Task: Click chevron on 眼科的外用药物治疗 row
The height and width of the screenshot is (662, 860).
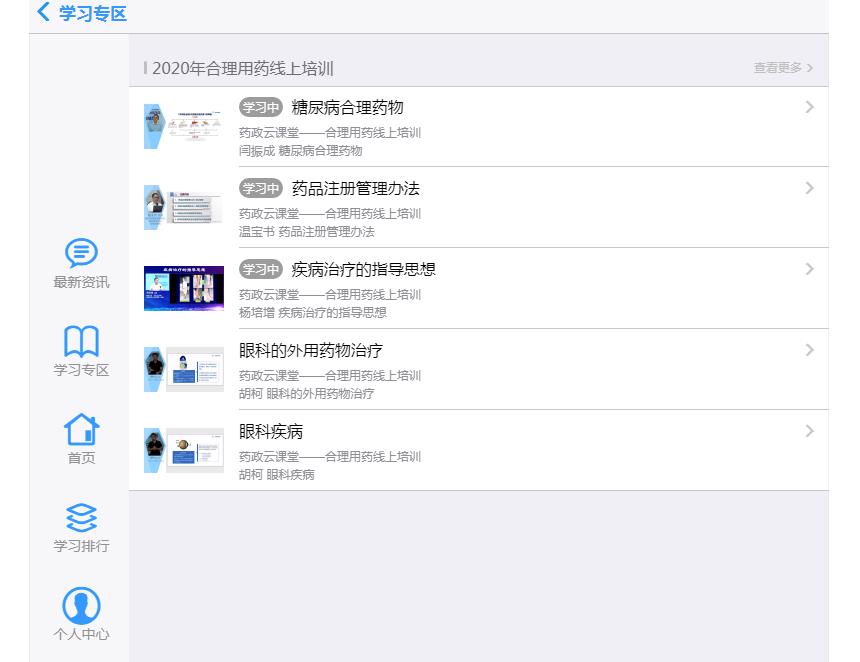Action: pos(809,350)
